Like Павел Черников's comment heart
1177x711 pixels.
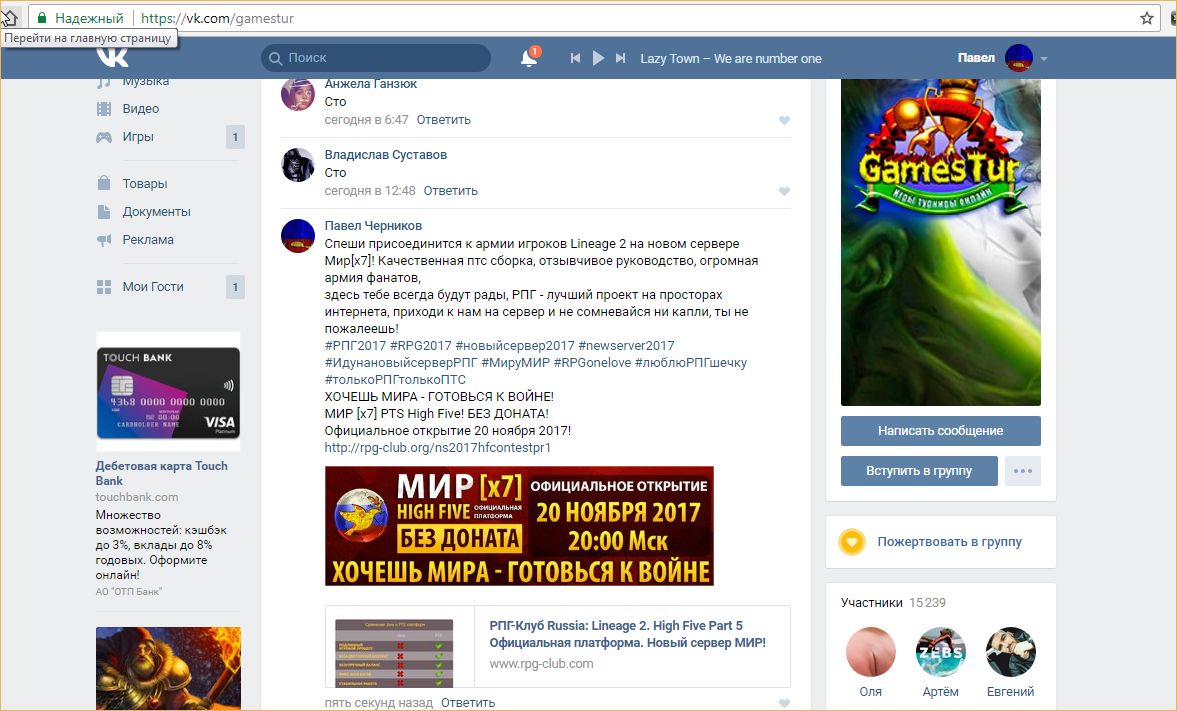pyautogui.click(x=784, y=704)
